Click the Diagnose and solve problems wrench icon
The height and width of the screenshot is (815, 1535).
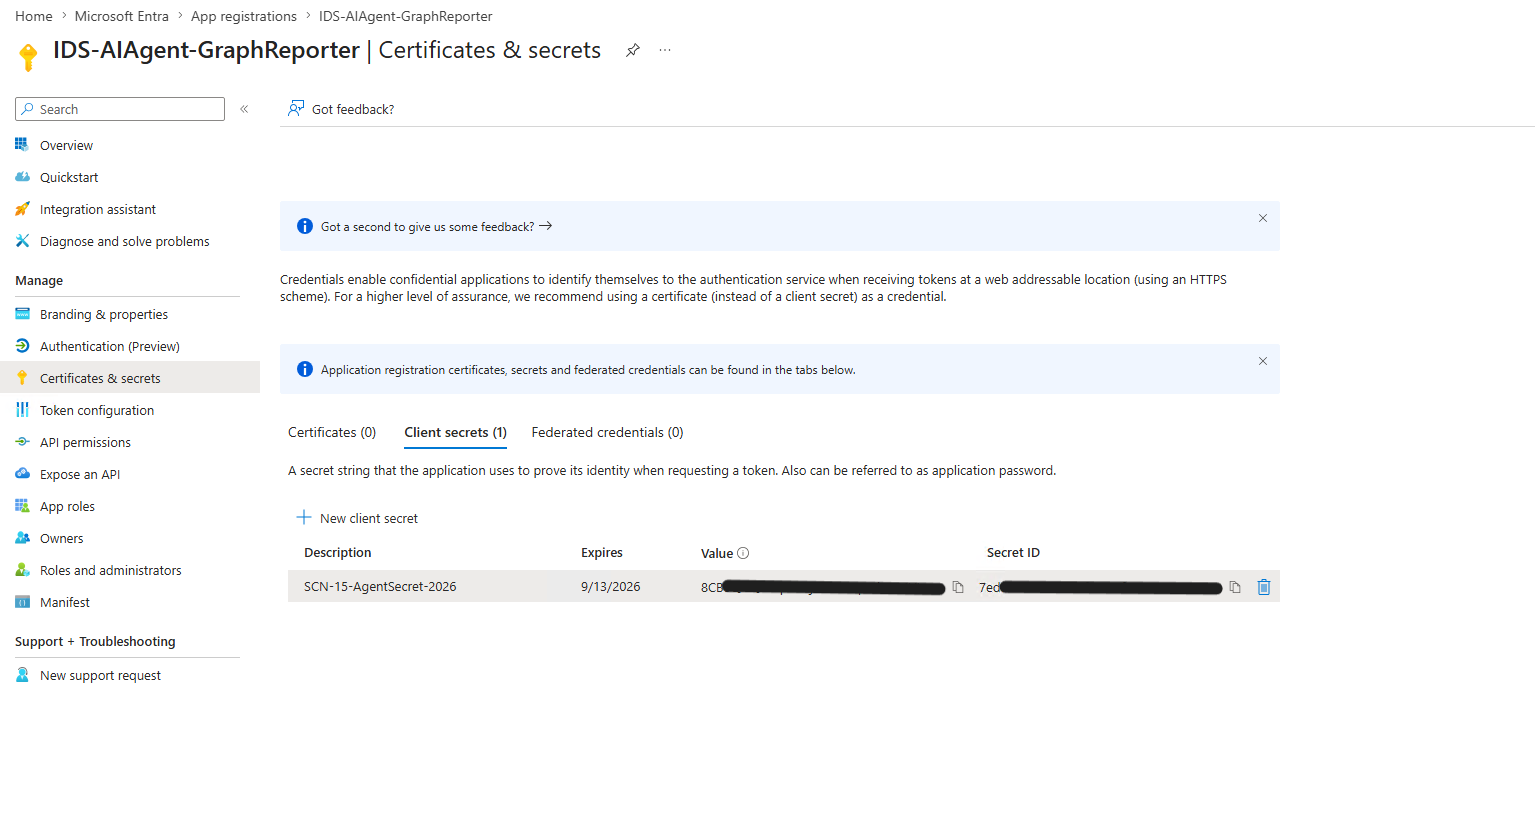22,241
